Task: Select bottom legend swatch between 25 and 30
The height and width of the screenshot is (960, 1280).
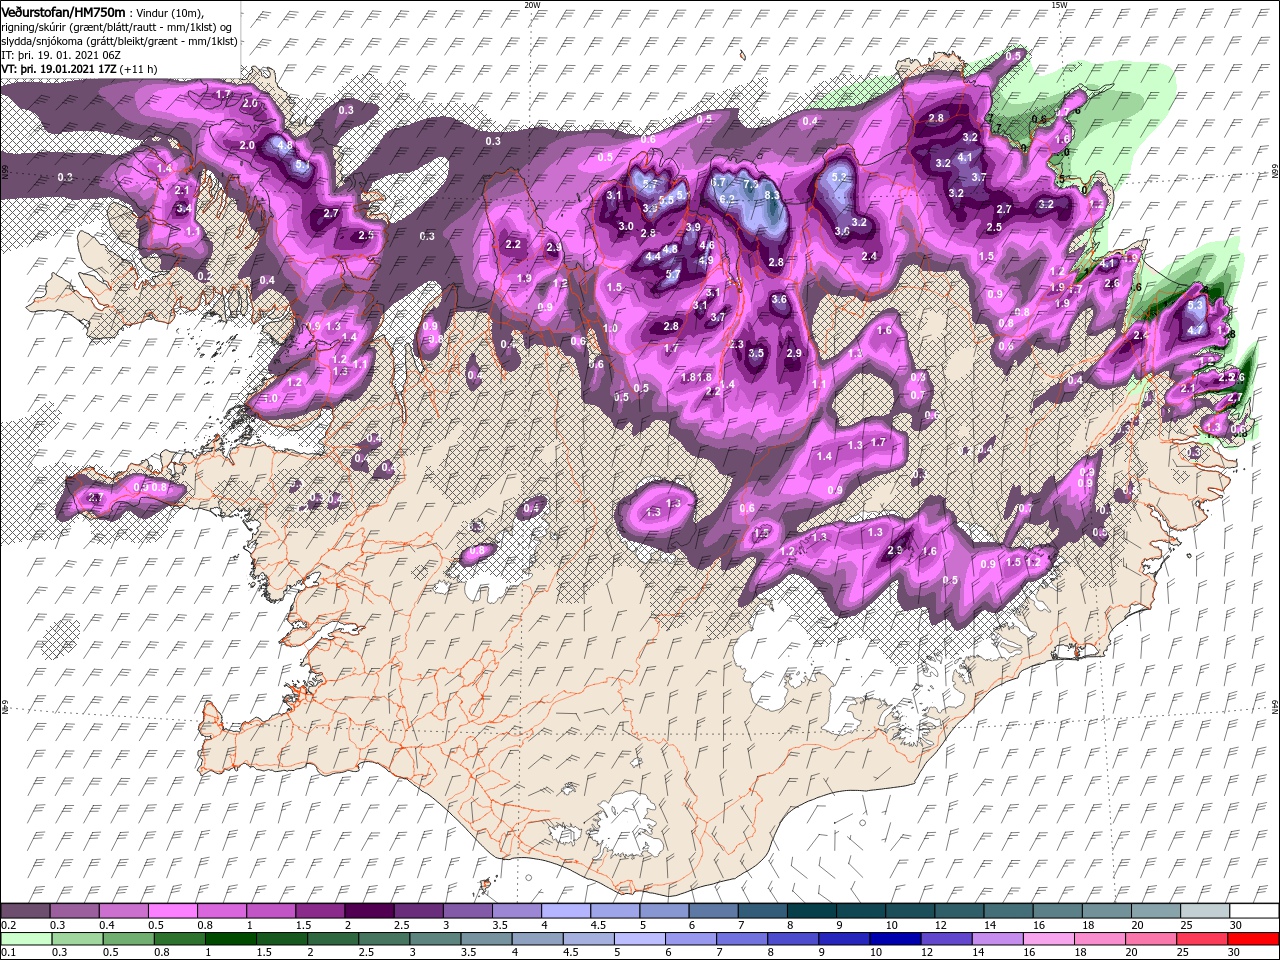Action: point(1203,938)
